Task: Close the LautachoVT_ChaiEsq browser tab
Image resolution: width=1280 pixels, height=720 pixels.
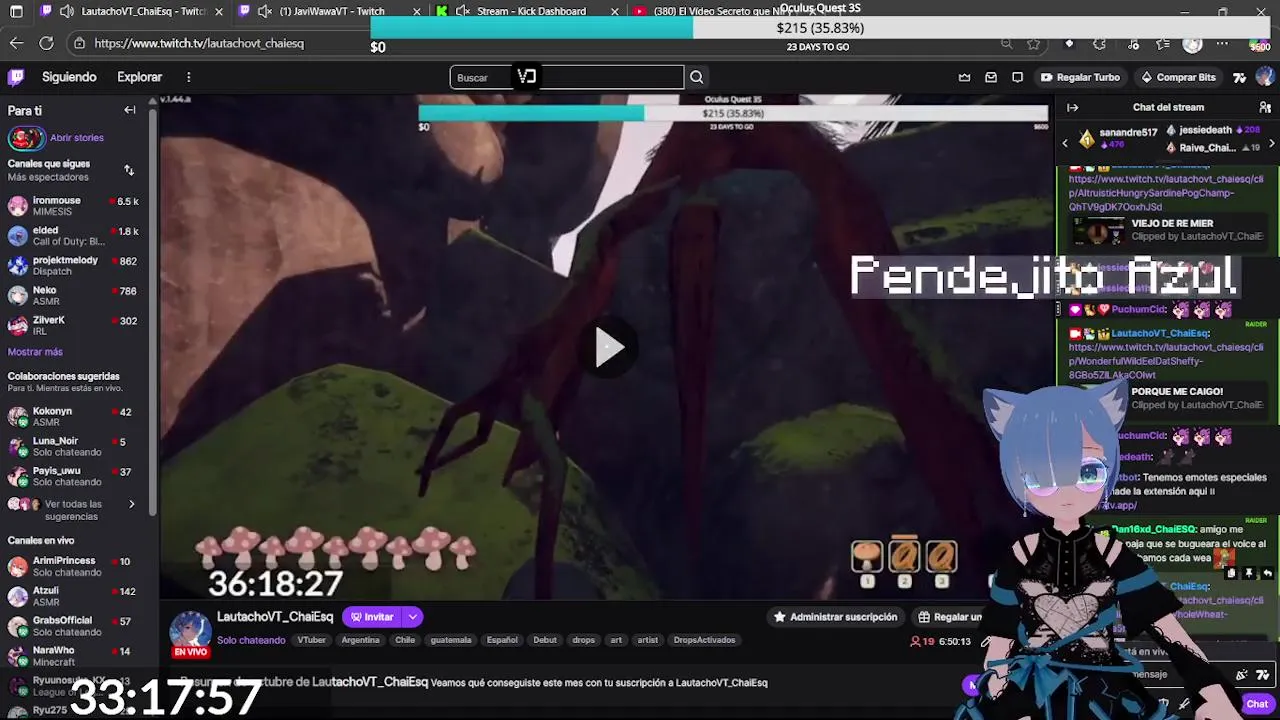Action: [x=219, y=11]
